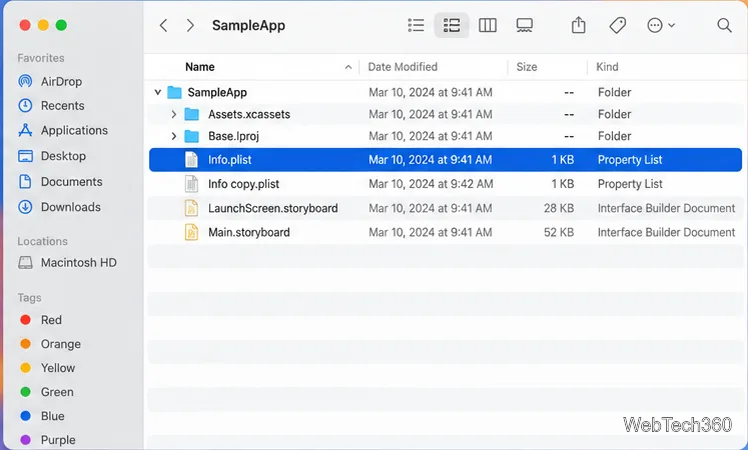Expand the Base.lproj folder
The height and width of the screenshot is (450, 748).
(174, 136)
